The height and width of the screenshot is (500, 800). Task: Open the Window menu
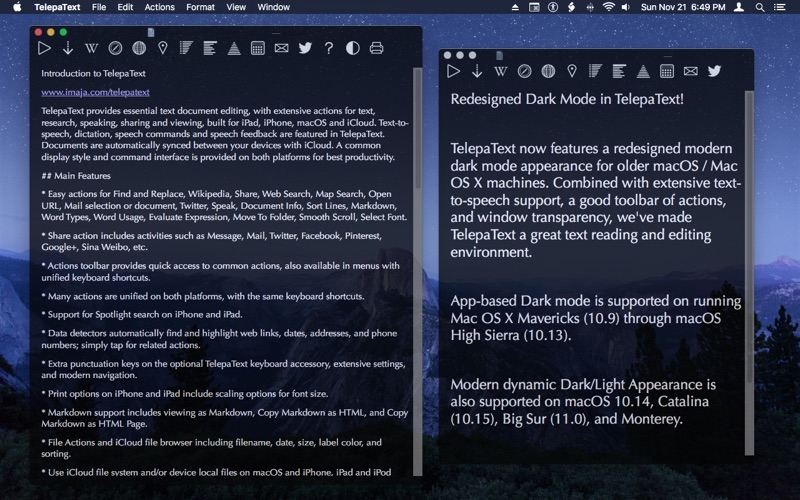pos(273,7)
